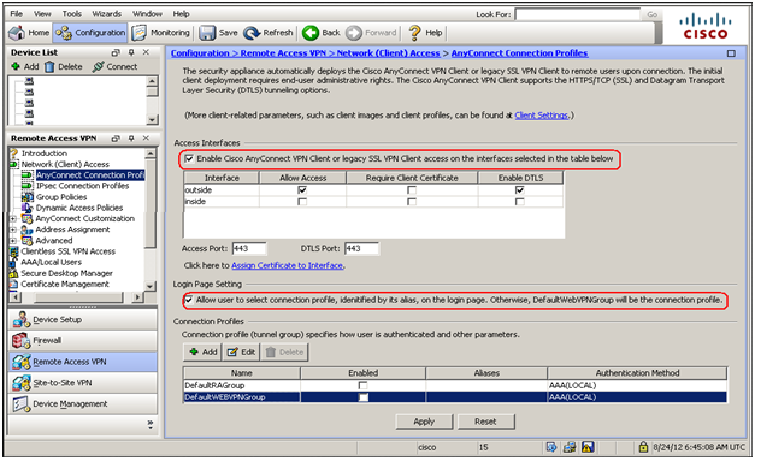758x461 pixels.
Task: Click Device List scroll down arrow
Action: click(x=152, y=119)
